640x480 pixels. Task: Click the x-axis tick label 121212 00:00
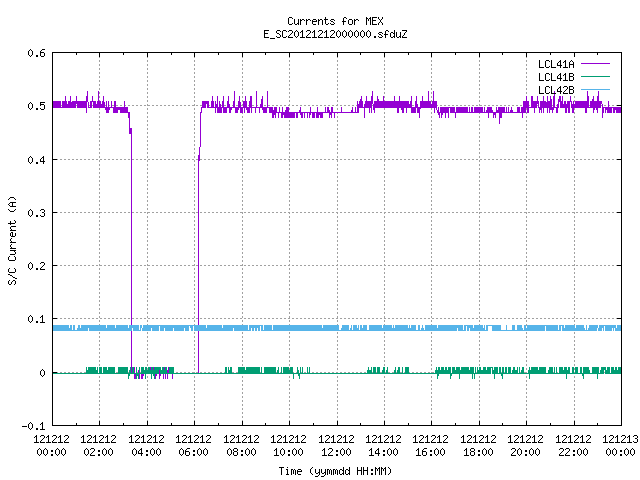[x=51, y=446]
